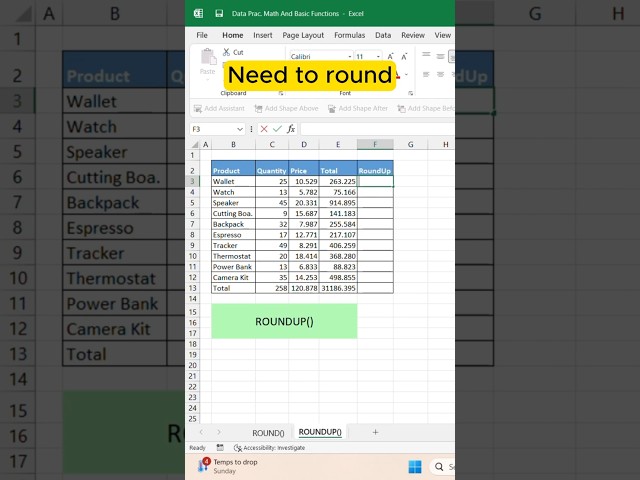Open the font color dropdown arrow
This screenshot has width=640, height=480.
tap(406, 75)
